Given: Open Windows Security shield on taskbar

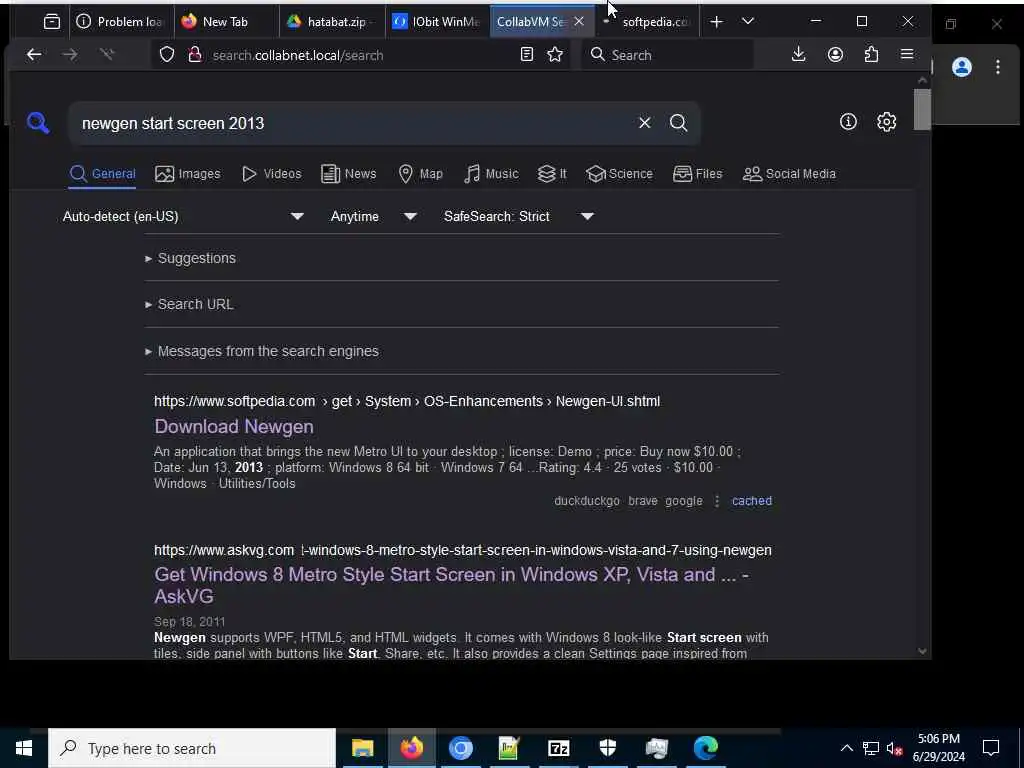Looking at the screenshot, I should (x=607, y=748).
